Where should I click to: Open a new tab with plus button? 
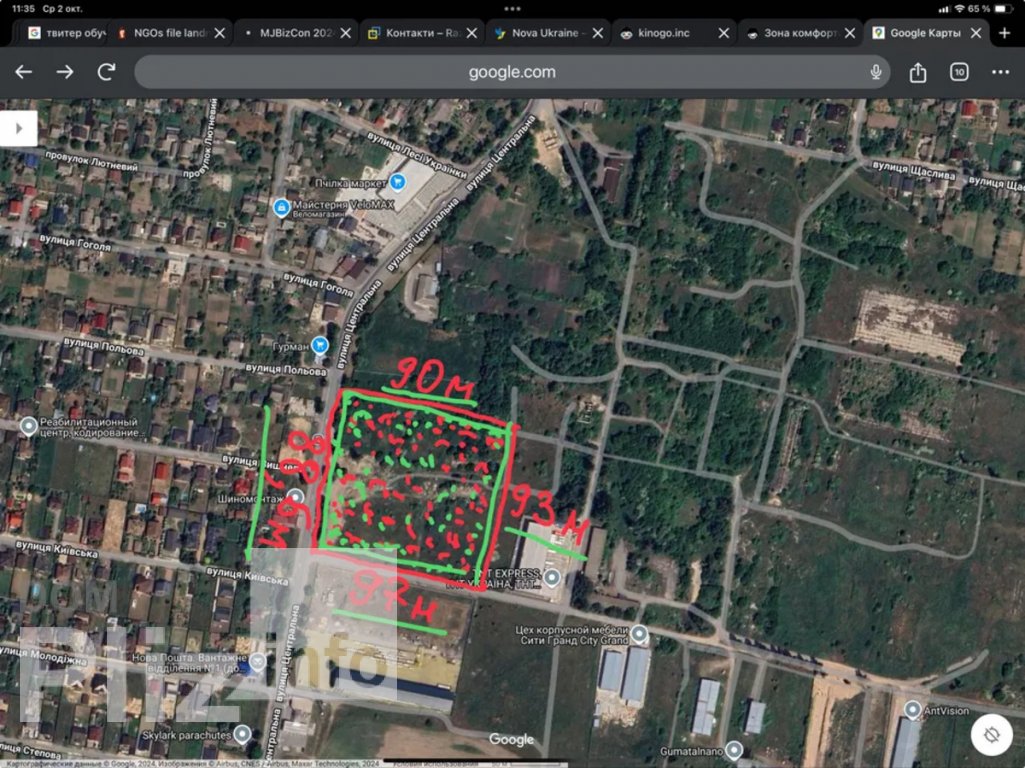point(1005,33)
